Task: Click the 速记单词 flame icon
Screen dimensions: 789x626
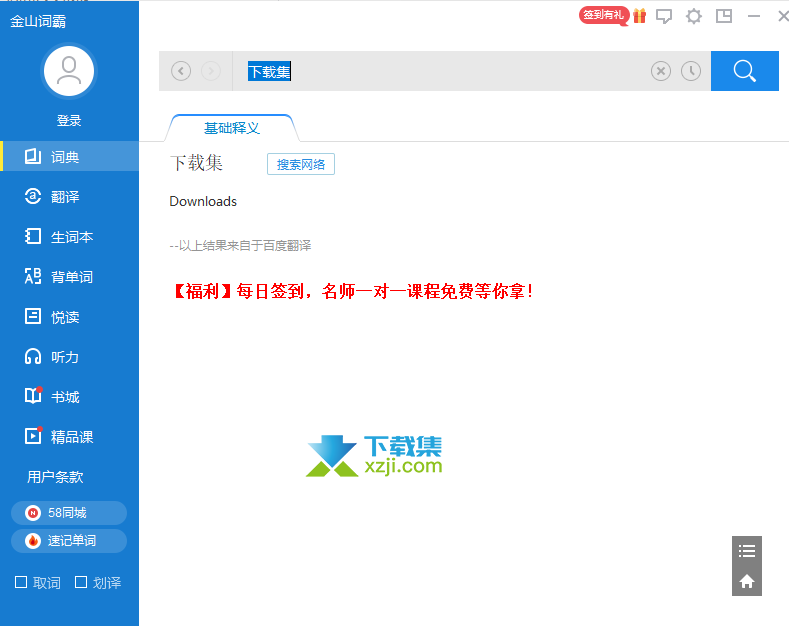Action: [x=33, y=541]
